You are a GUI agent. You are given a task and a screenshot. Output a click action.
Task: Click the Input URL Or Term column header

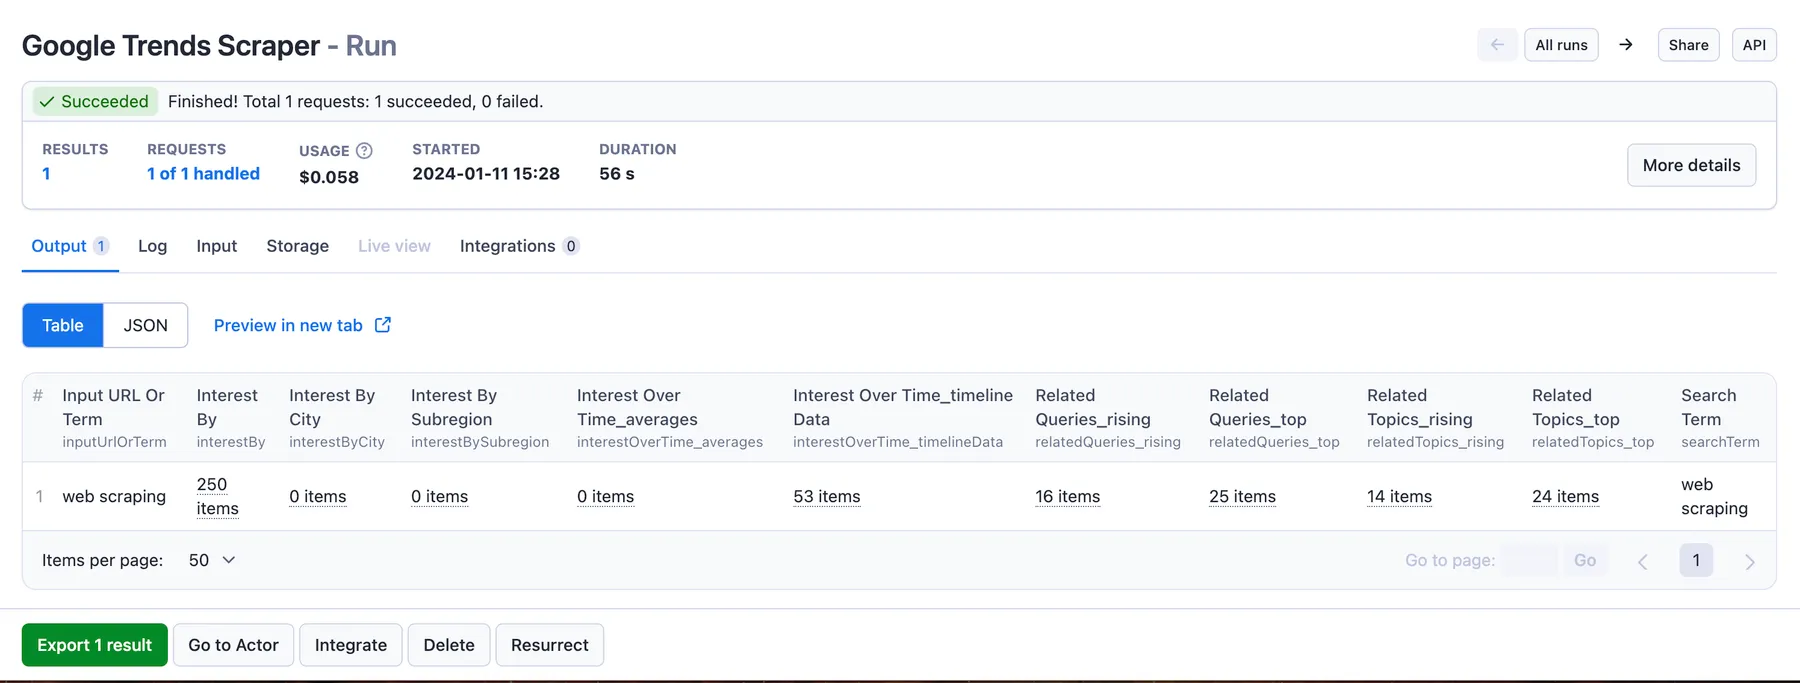pos(114,418)
